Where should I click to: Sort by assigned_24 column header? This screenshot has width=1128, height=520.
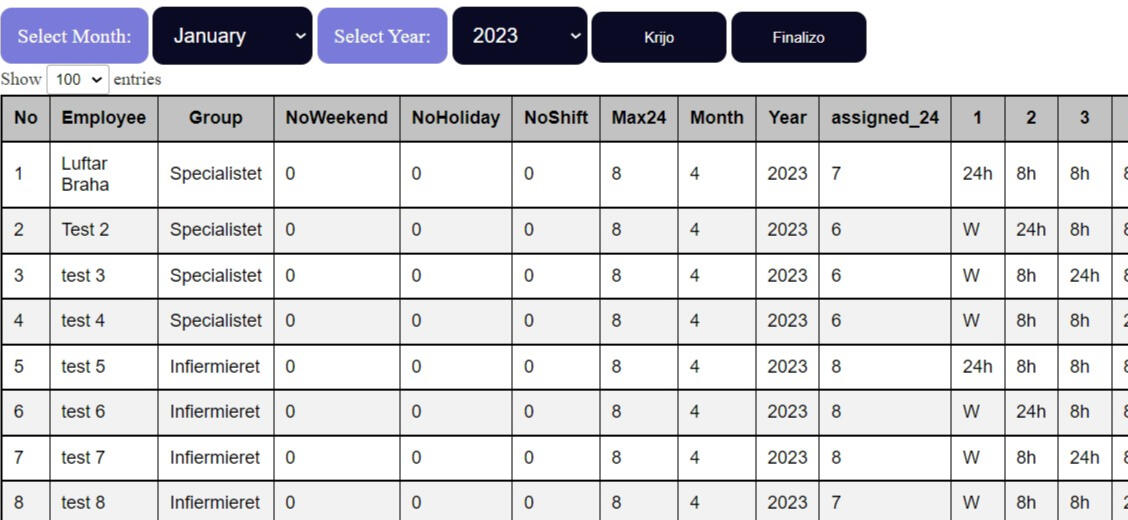click(885, 118)
